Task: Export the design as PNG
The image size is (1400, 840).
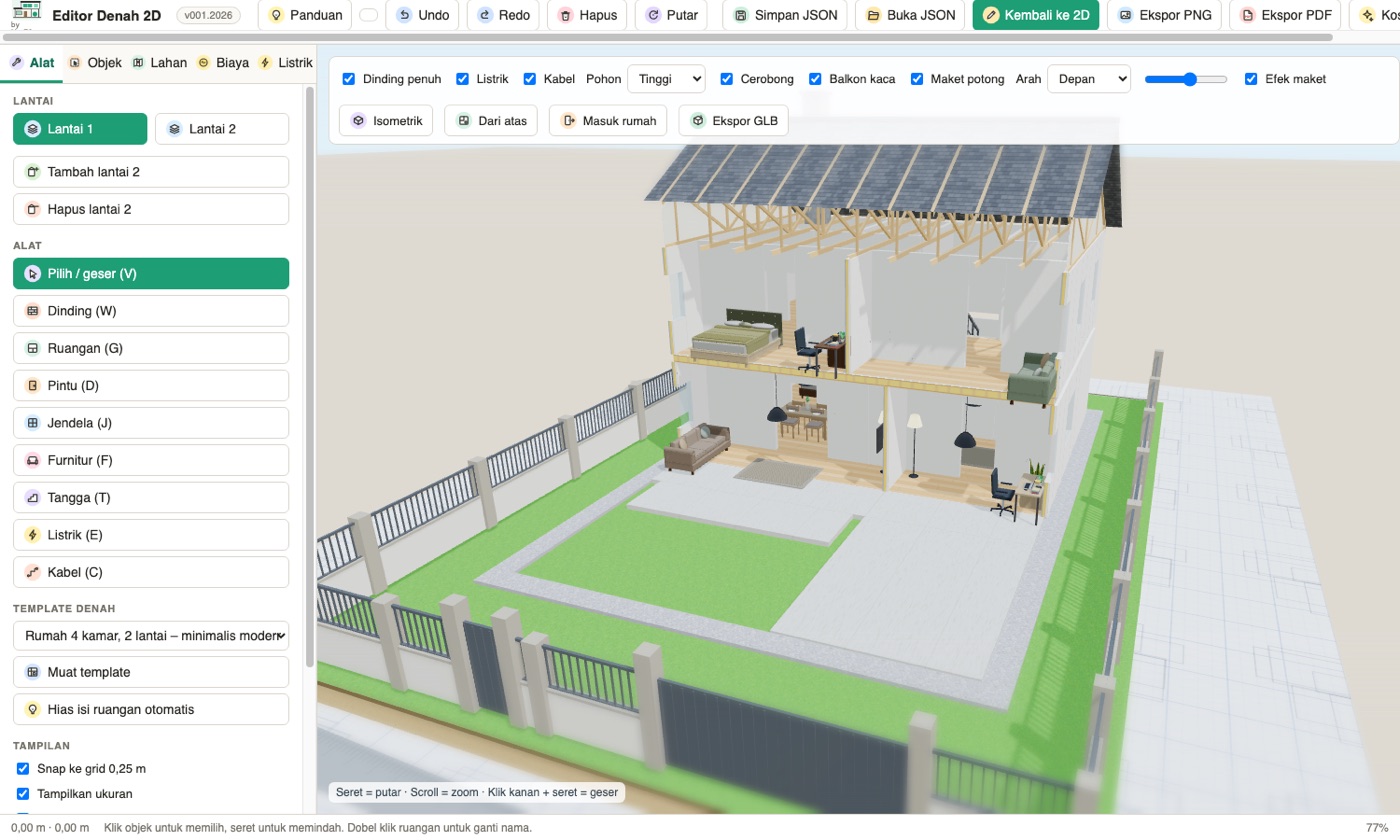Action: (x=1163, y=15)
